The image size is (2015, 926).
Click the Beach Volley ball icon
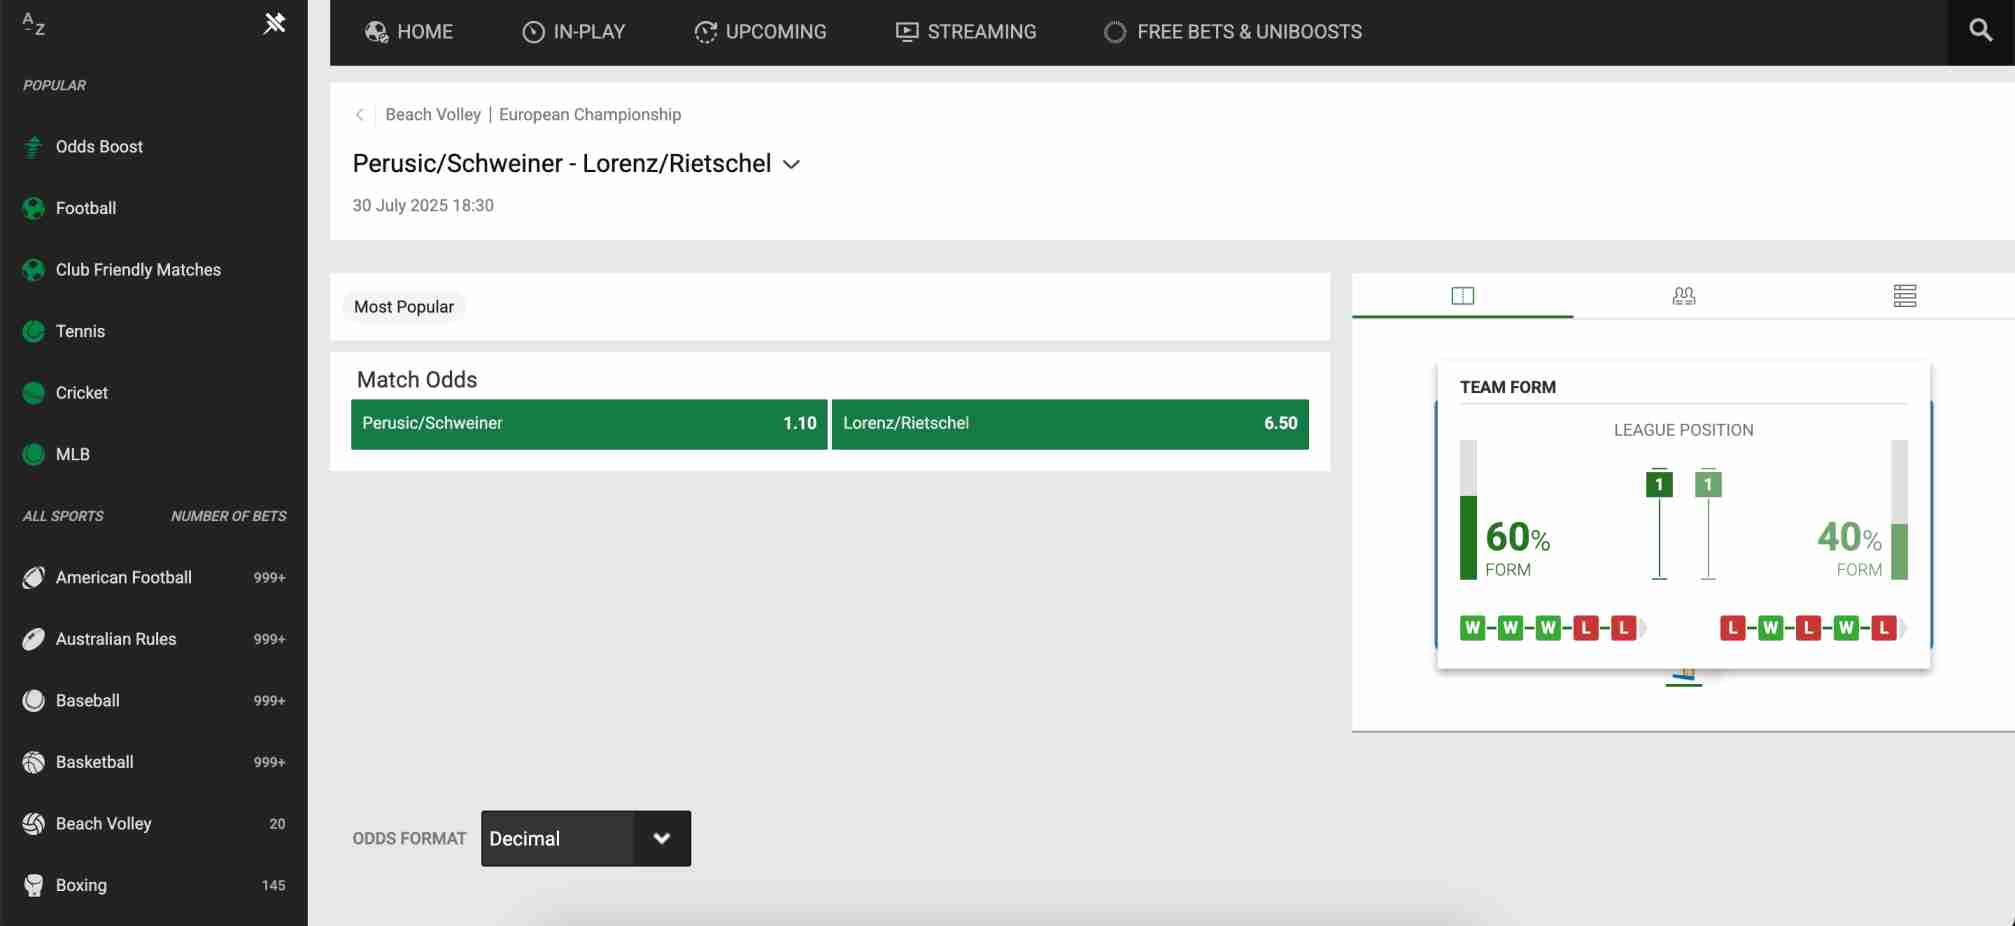click(33, 823)
